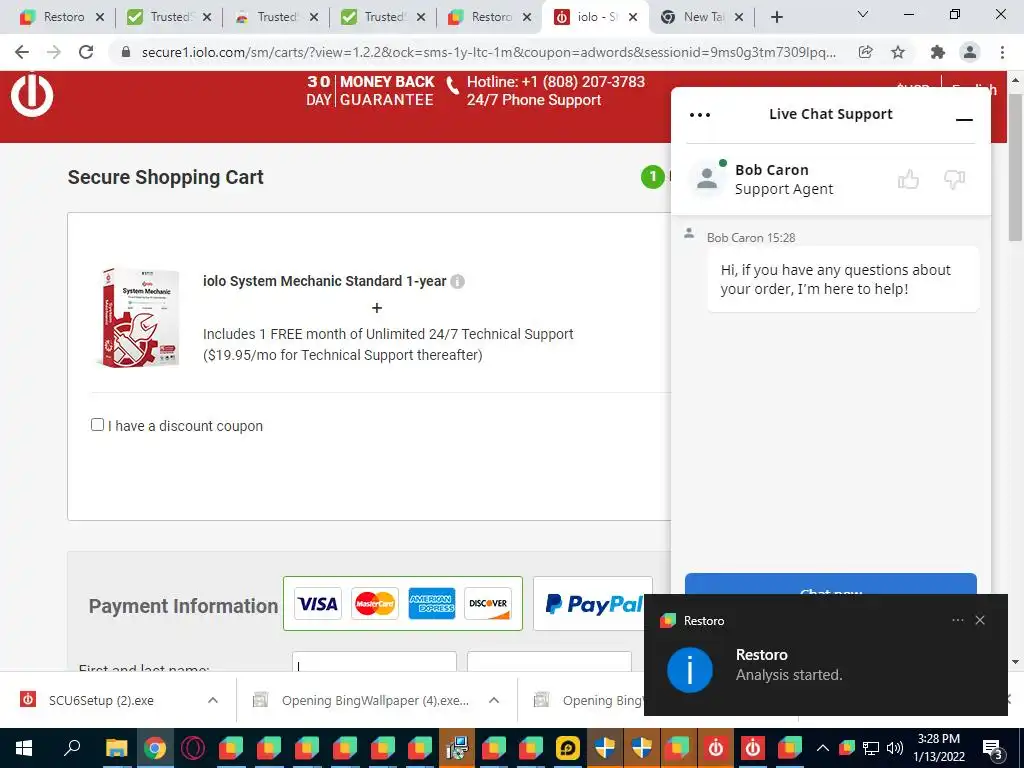Click the info icon beside System Mechanic Standard
1024x768 pixels.
coord(458,281)
